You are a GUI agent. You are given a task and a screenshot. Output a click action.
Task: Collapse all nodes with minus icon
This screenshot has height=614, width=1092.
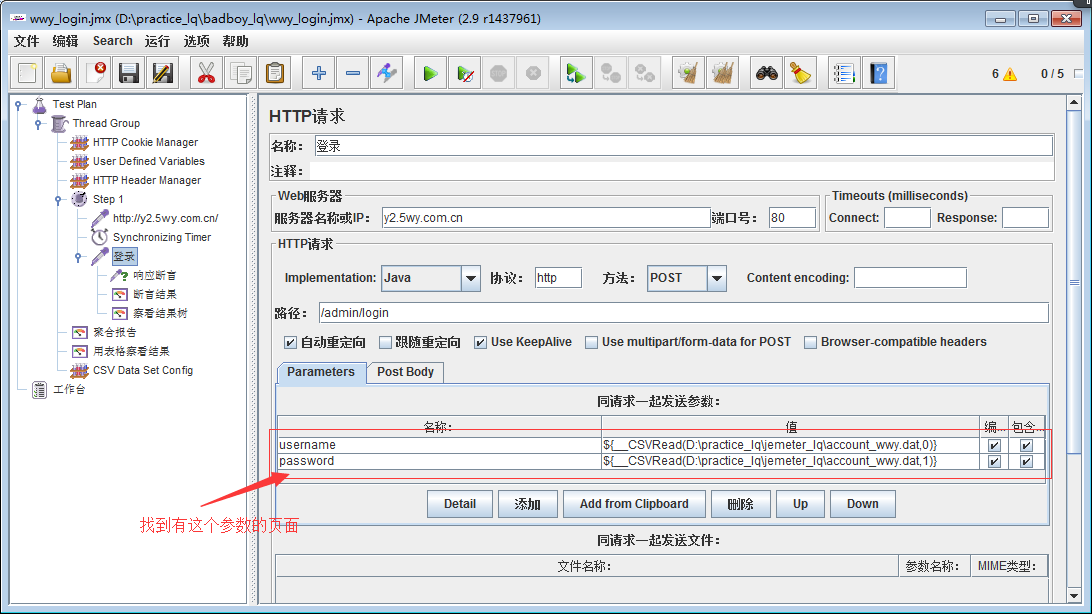coord(353,73)
